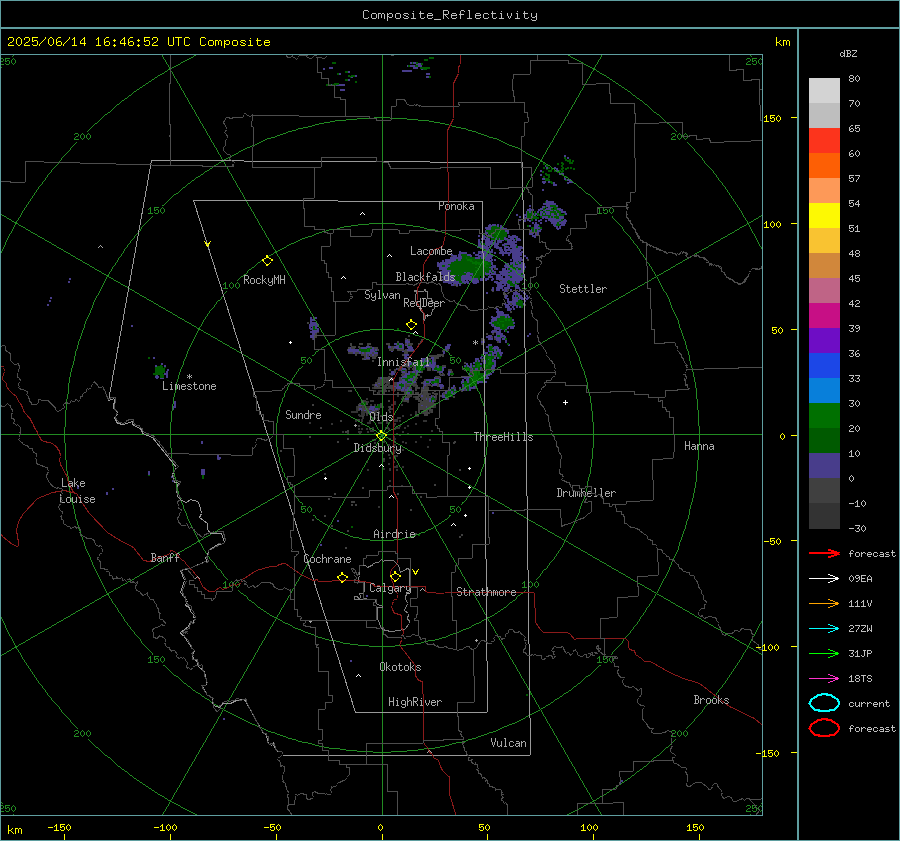Click the Hanna label
Screen dimensions: 900x841
(x=699, y=446)
